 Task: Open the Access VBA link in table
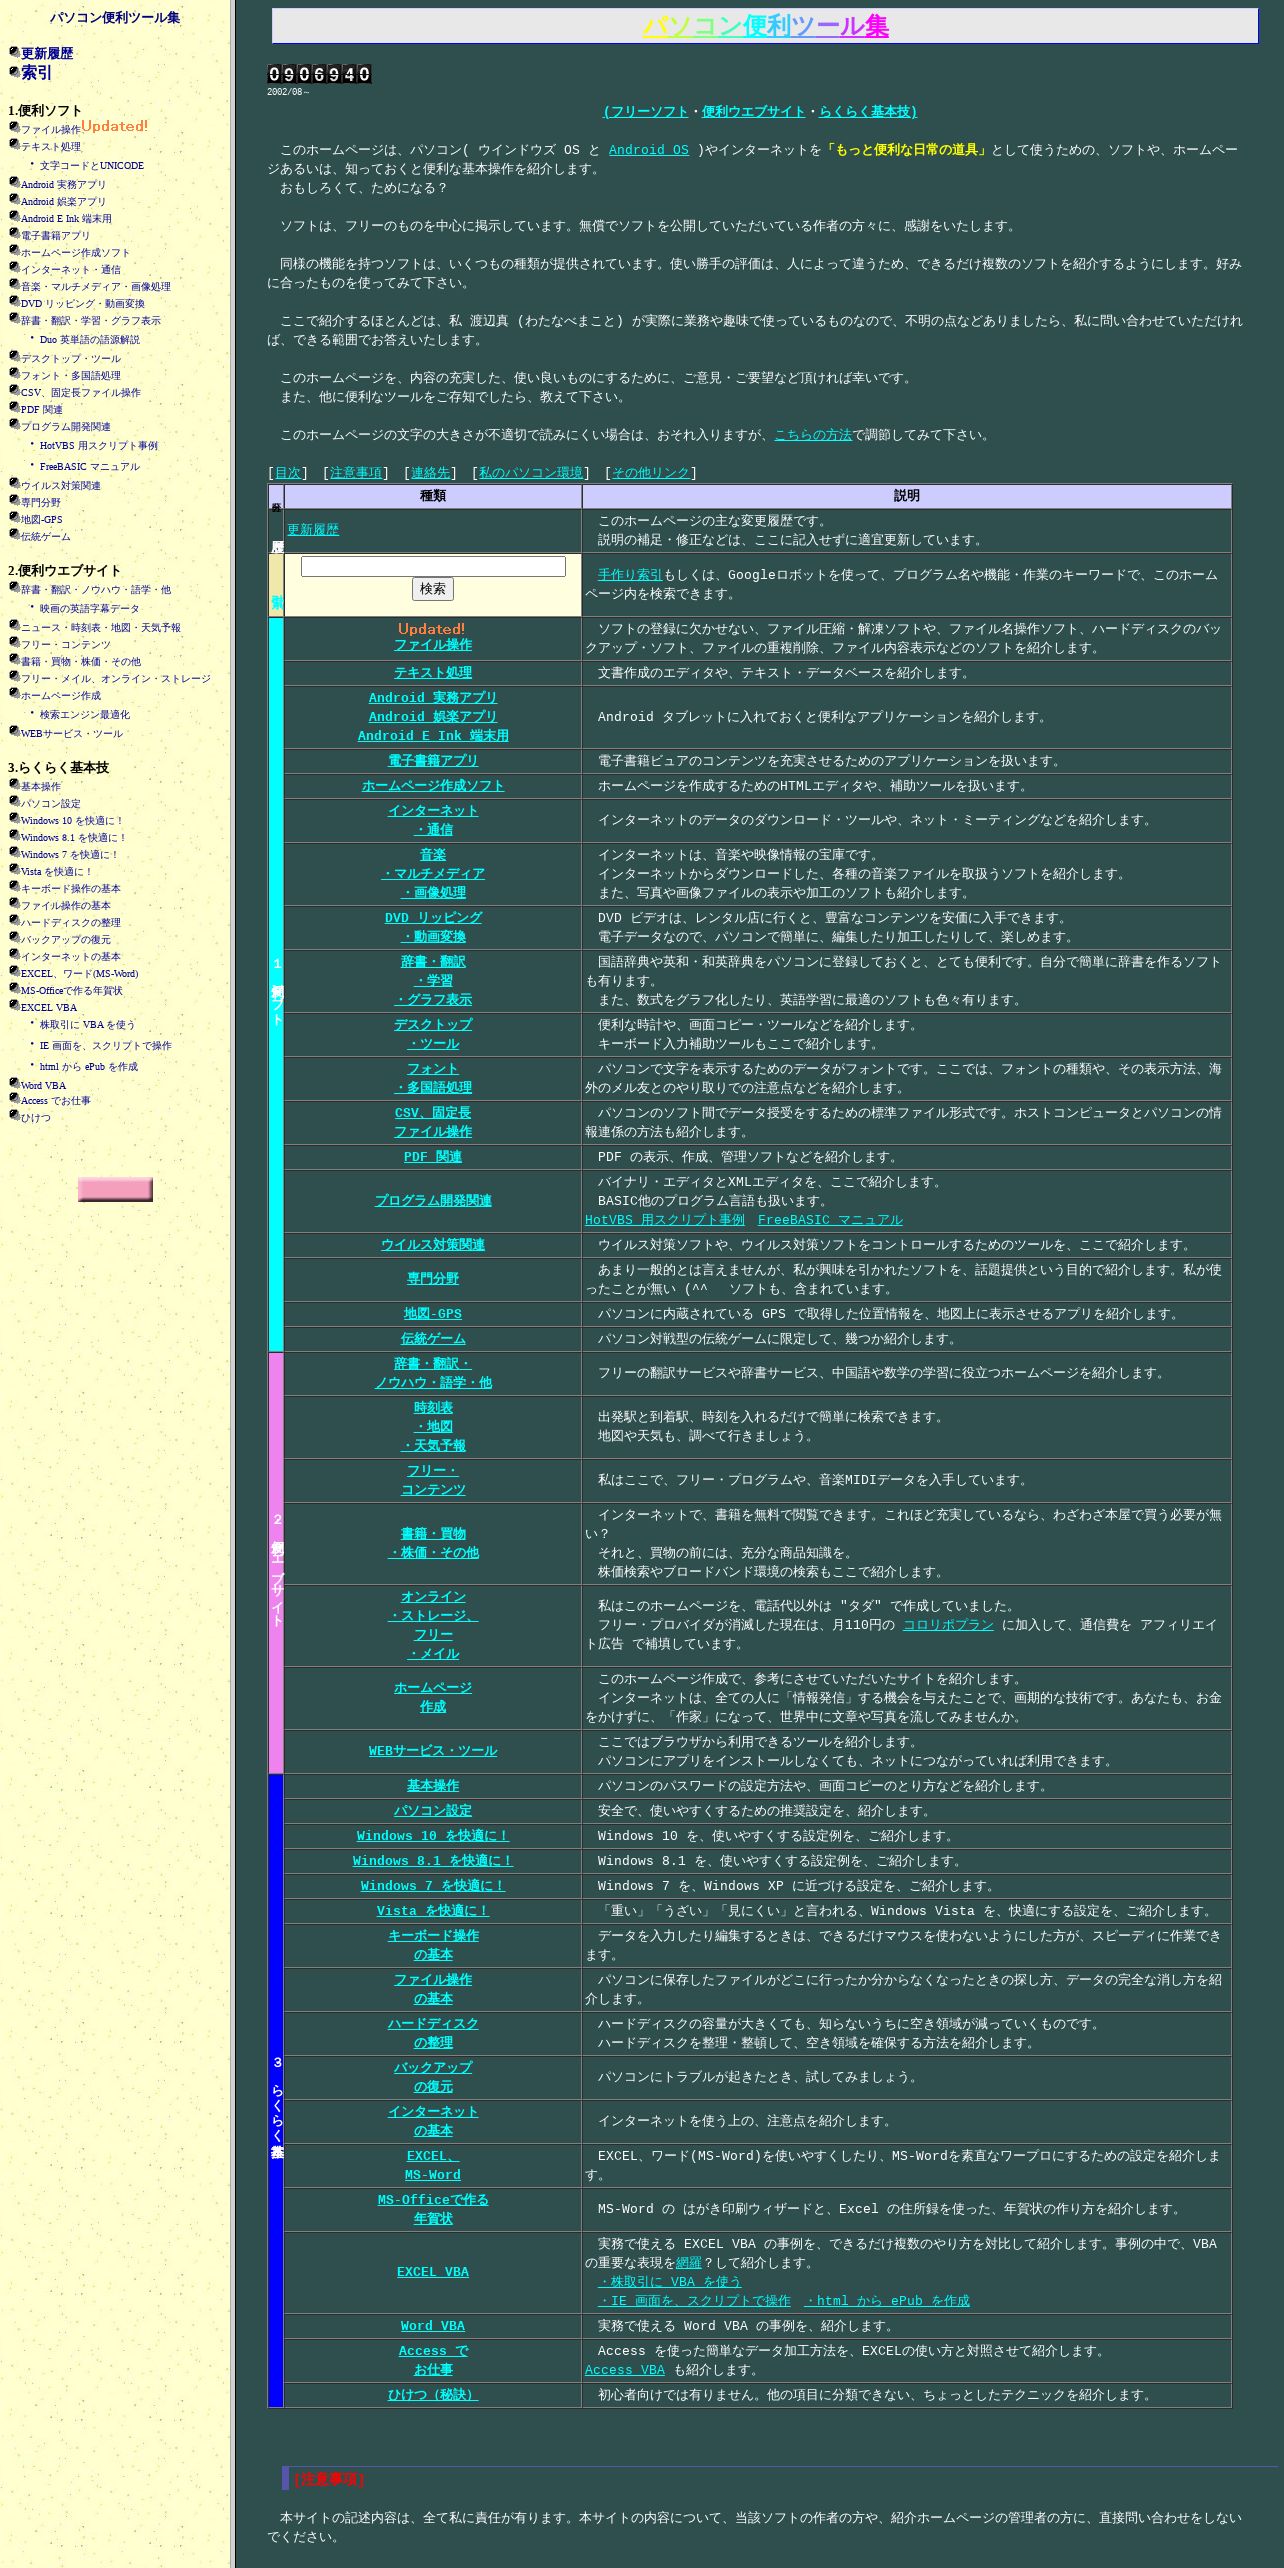click(x=625, y=2370)
